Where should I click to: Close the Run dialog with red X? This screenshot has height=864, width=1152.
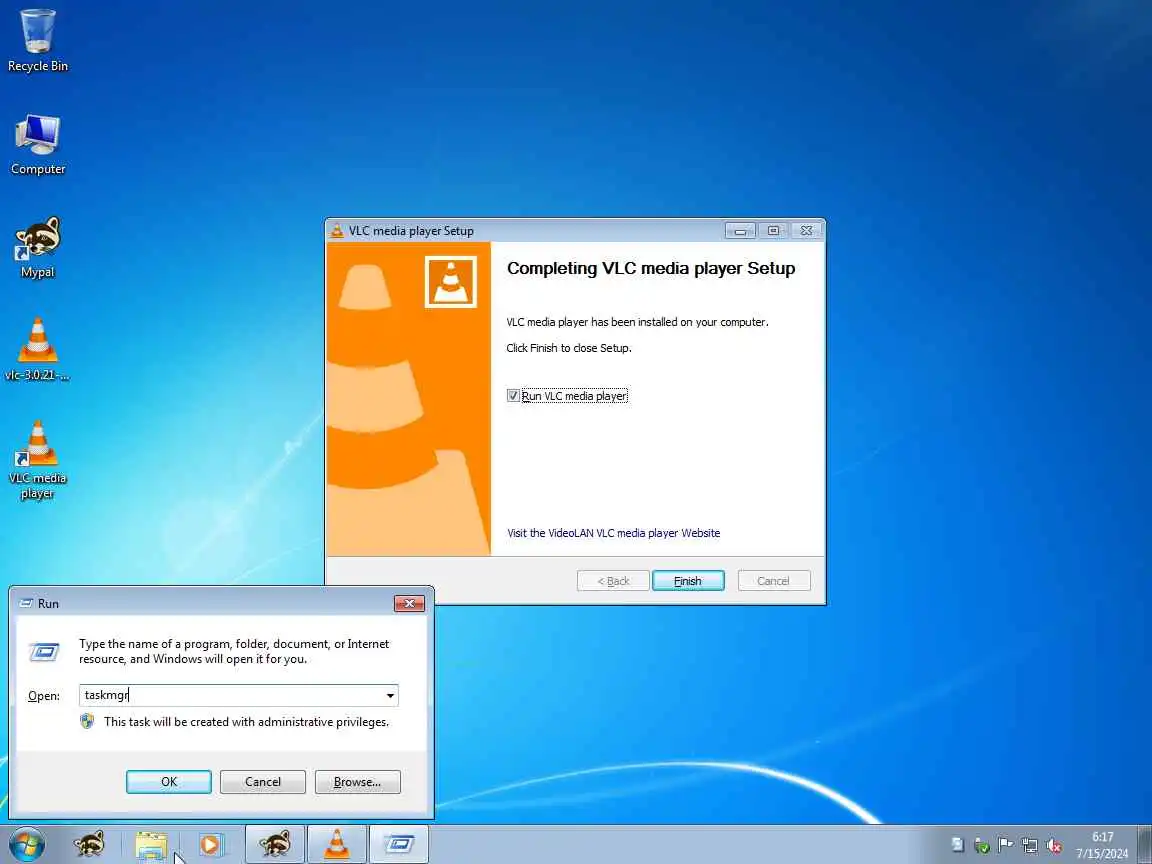click(409, 603)
